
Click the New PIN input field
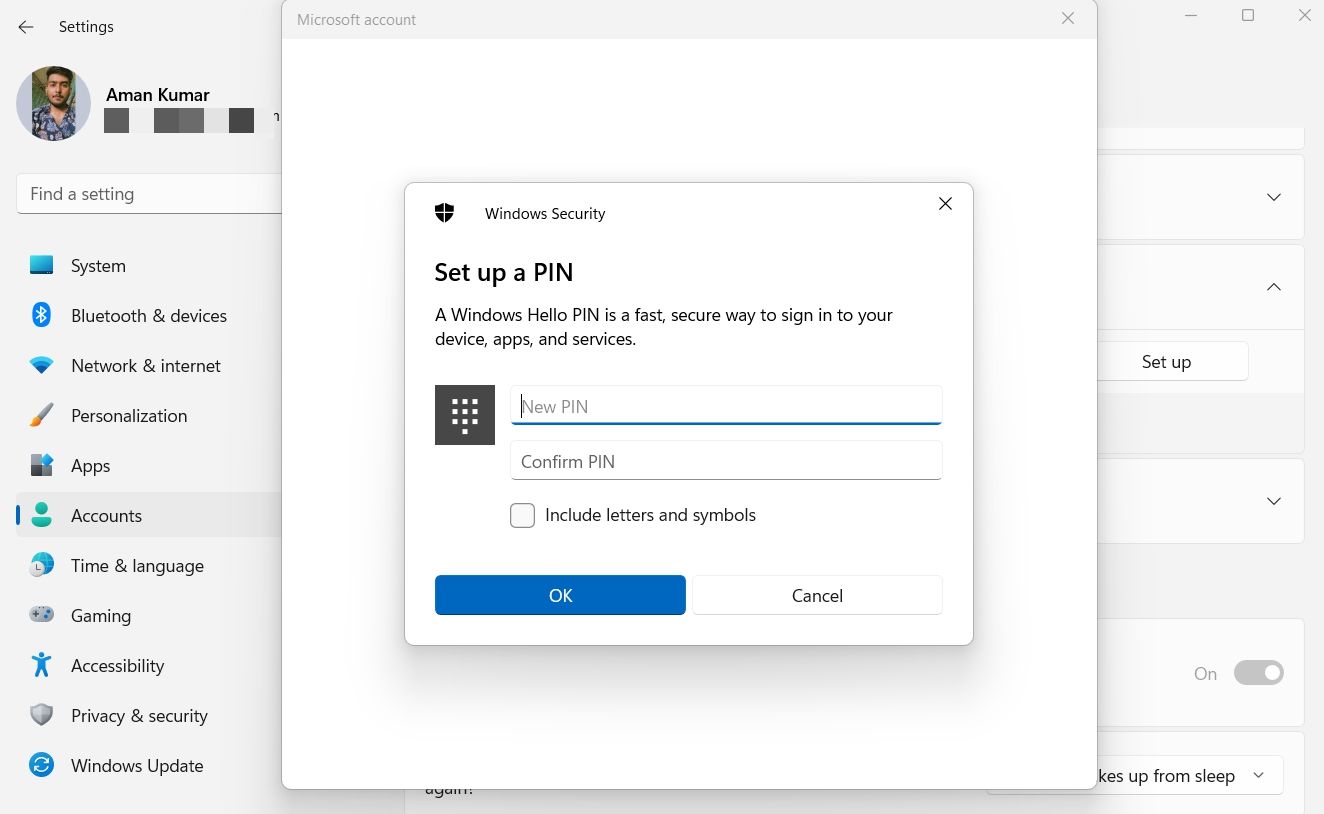(726, 406)
